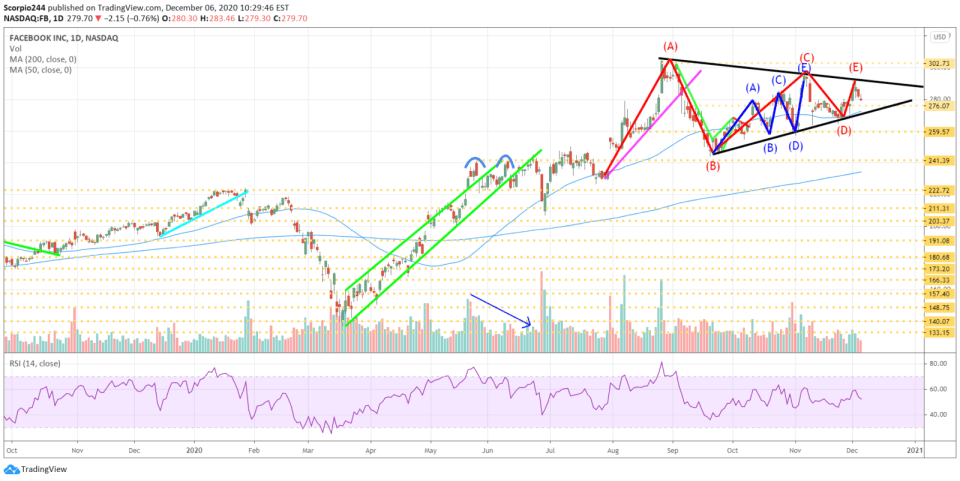Screen dimensions: 960x481
Task: Click the Feb label on the time axis
Action: pos(255,450)
